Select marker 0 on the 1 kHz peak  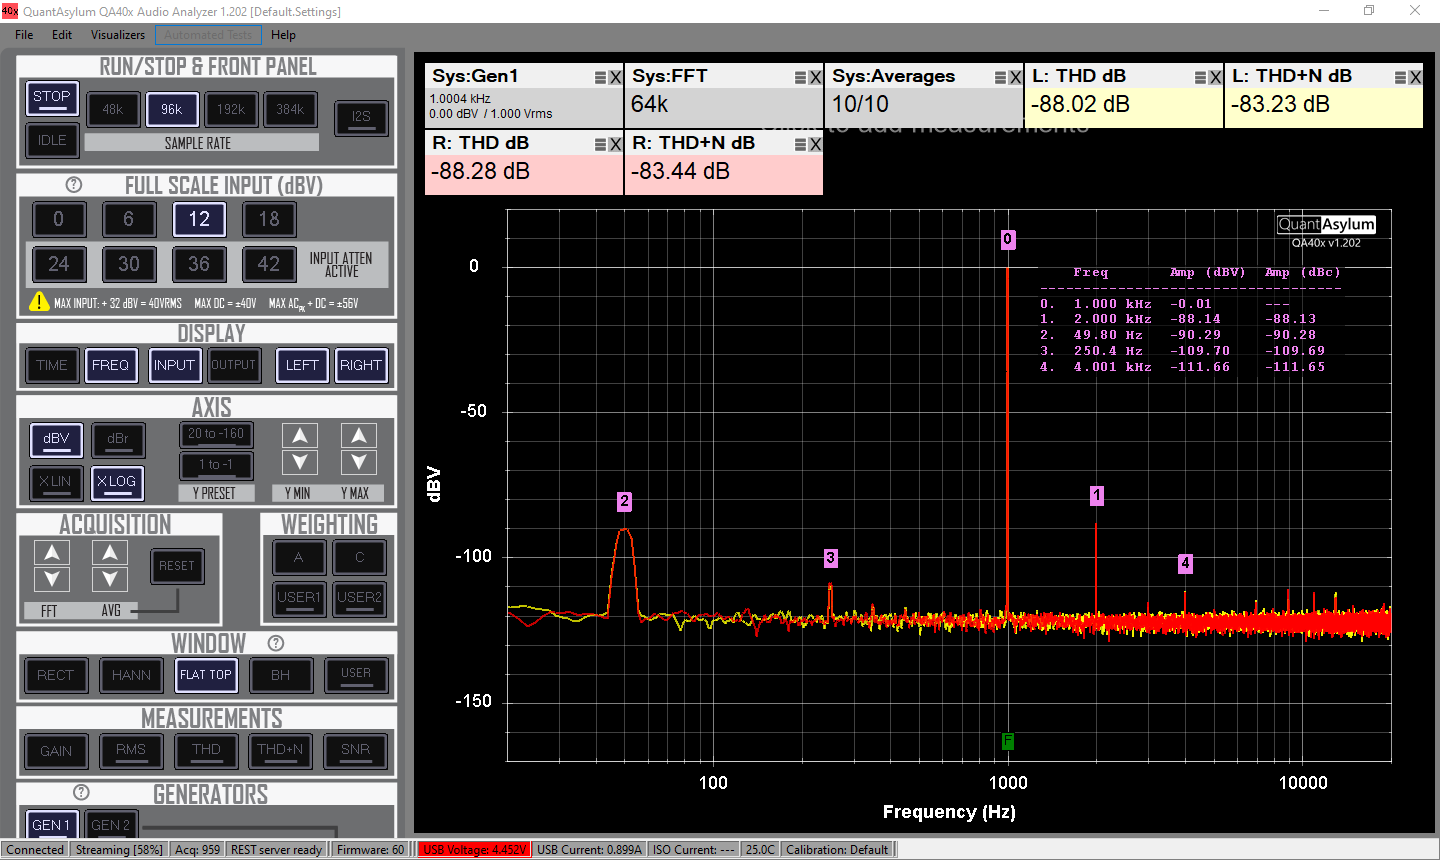click(1008, 239)
